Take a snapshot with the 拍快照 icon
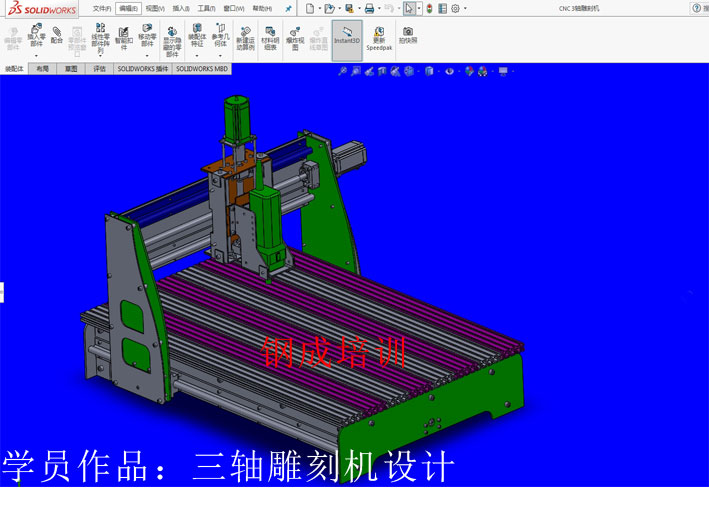 pos(408,35)
